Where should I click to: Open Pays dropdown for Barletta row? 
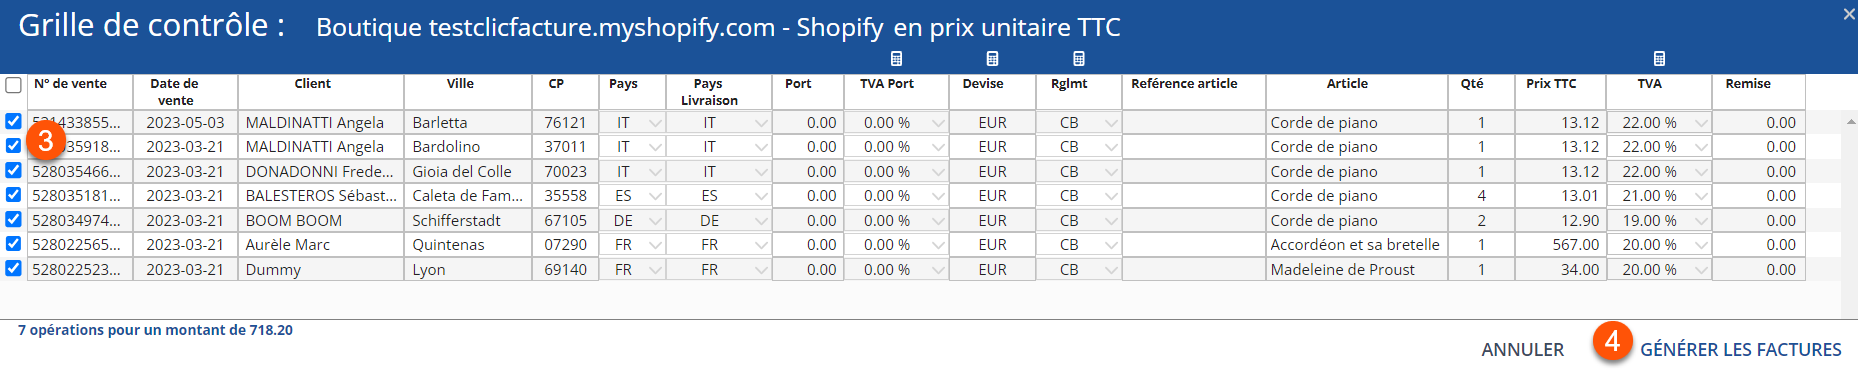click(x=655, y=123)
